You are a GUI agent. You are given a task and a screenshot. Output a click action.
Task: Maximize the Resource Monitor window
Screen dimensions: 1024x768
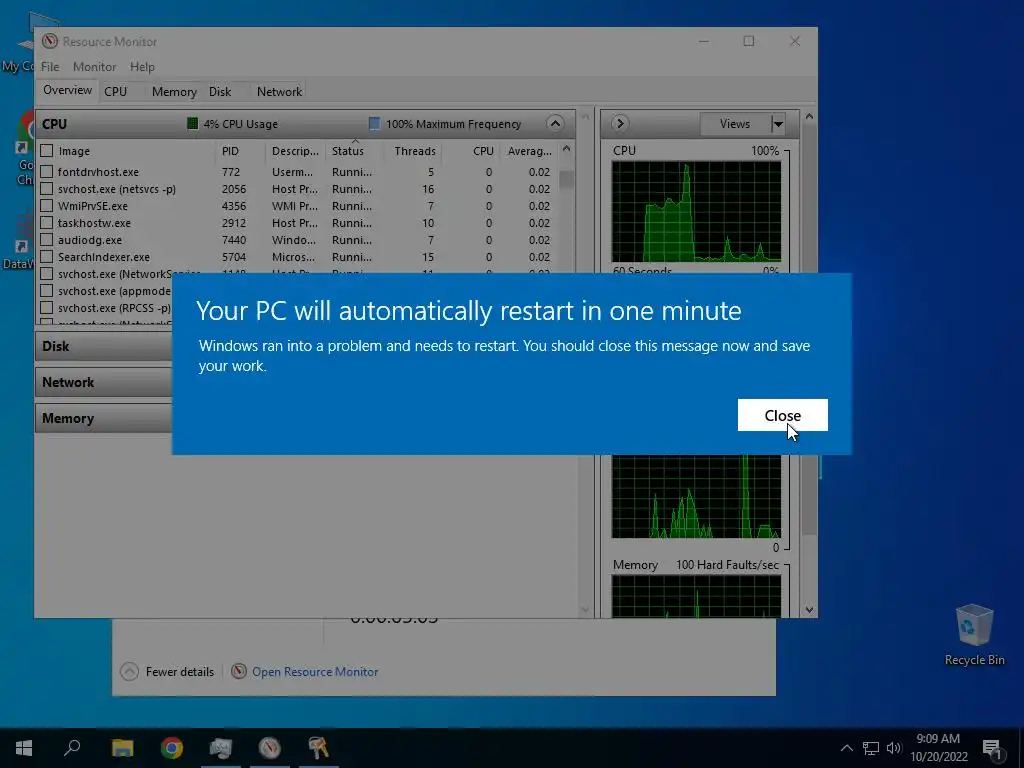coord(749,41)
